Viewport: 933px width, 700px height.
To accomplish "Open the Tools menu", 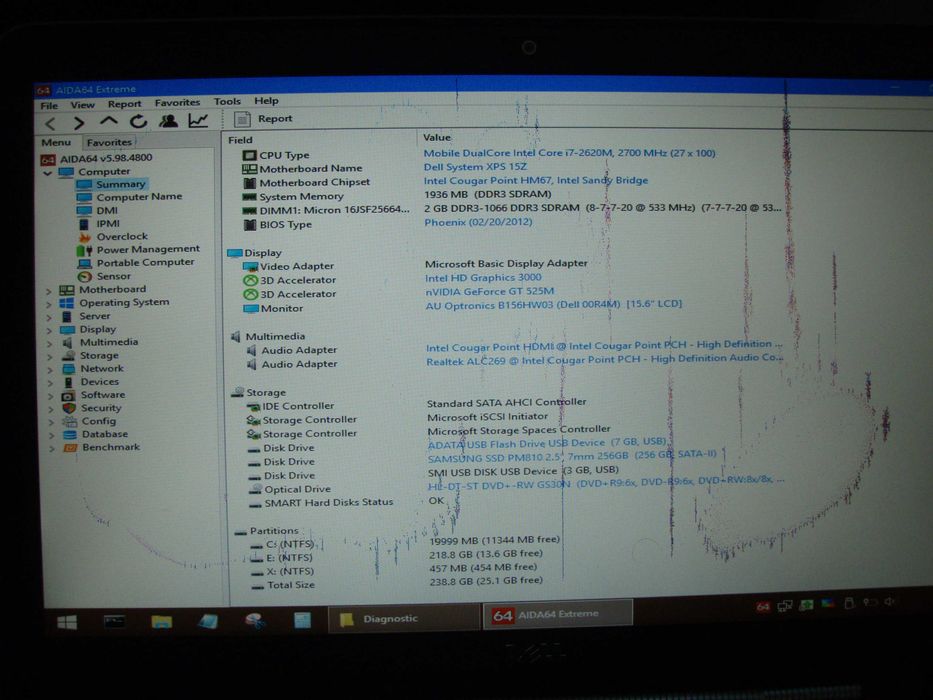I will tap(227, 102).
